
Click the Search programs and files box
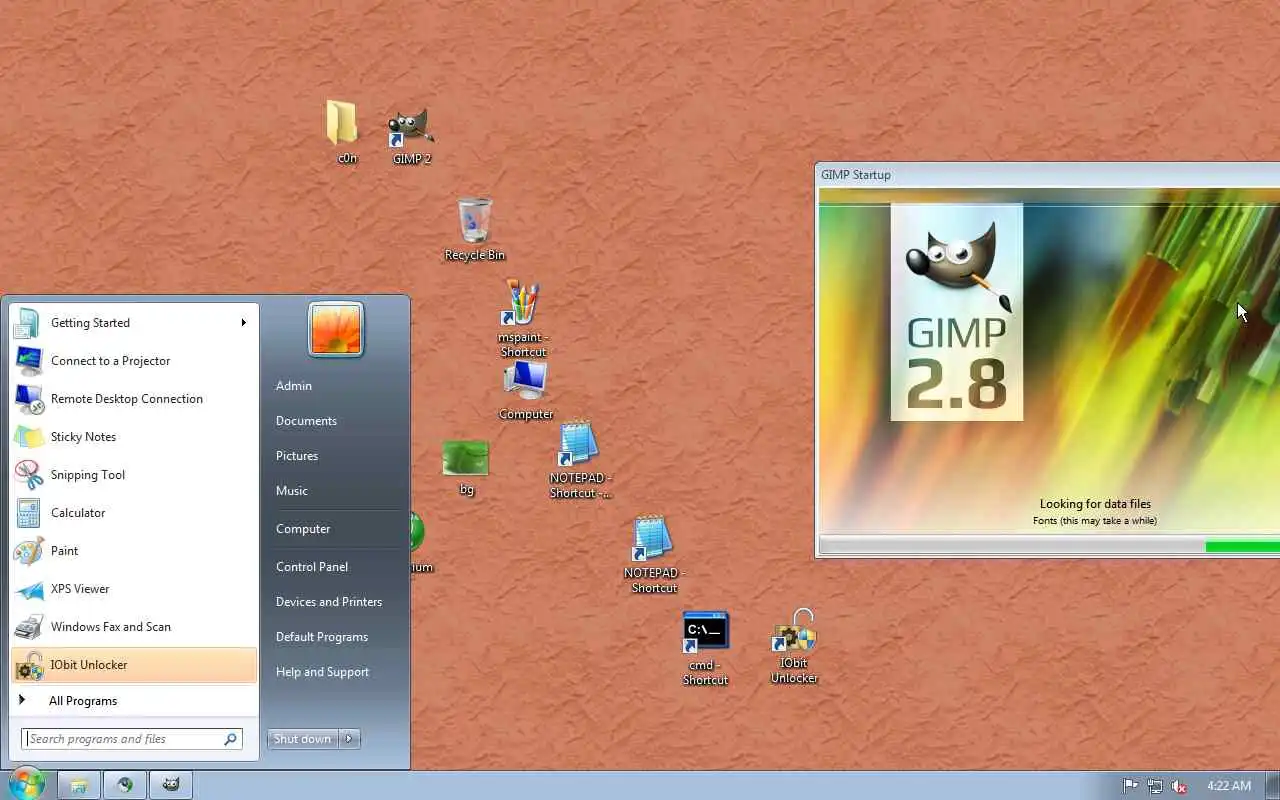(132, 739)
